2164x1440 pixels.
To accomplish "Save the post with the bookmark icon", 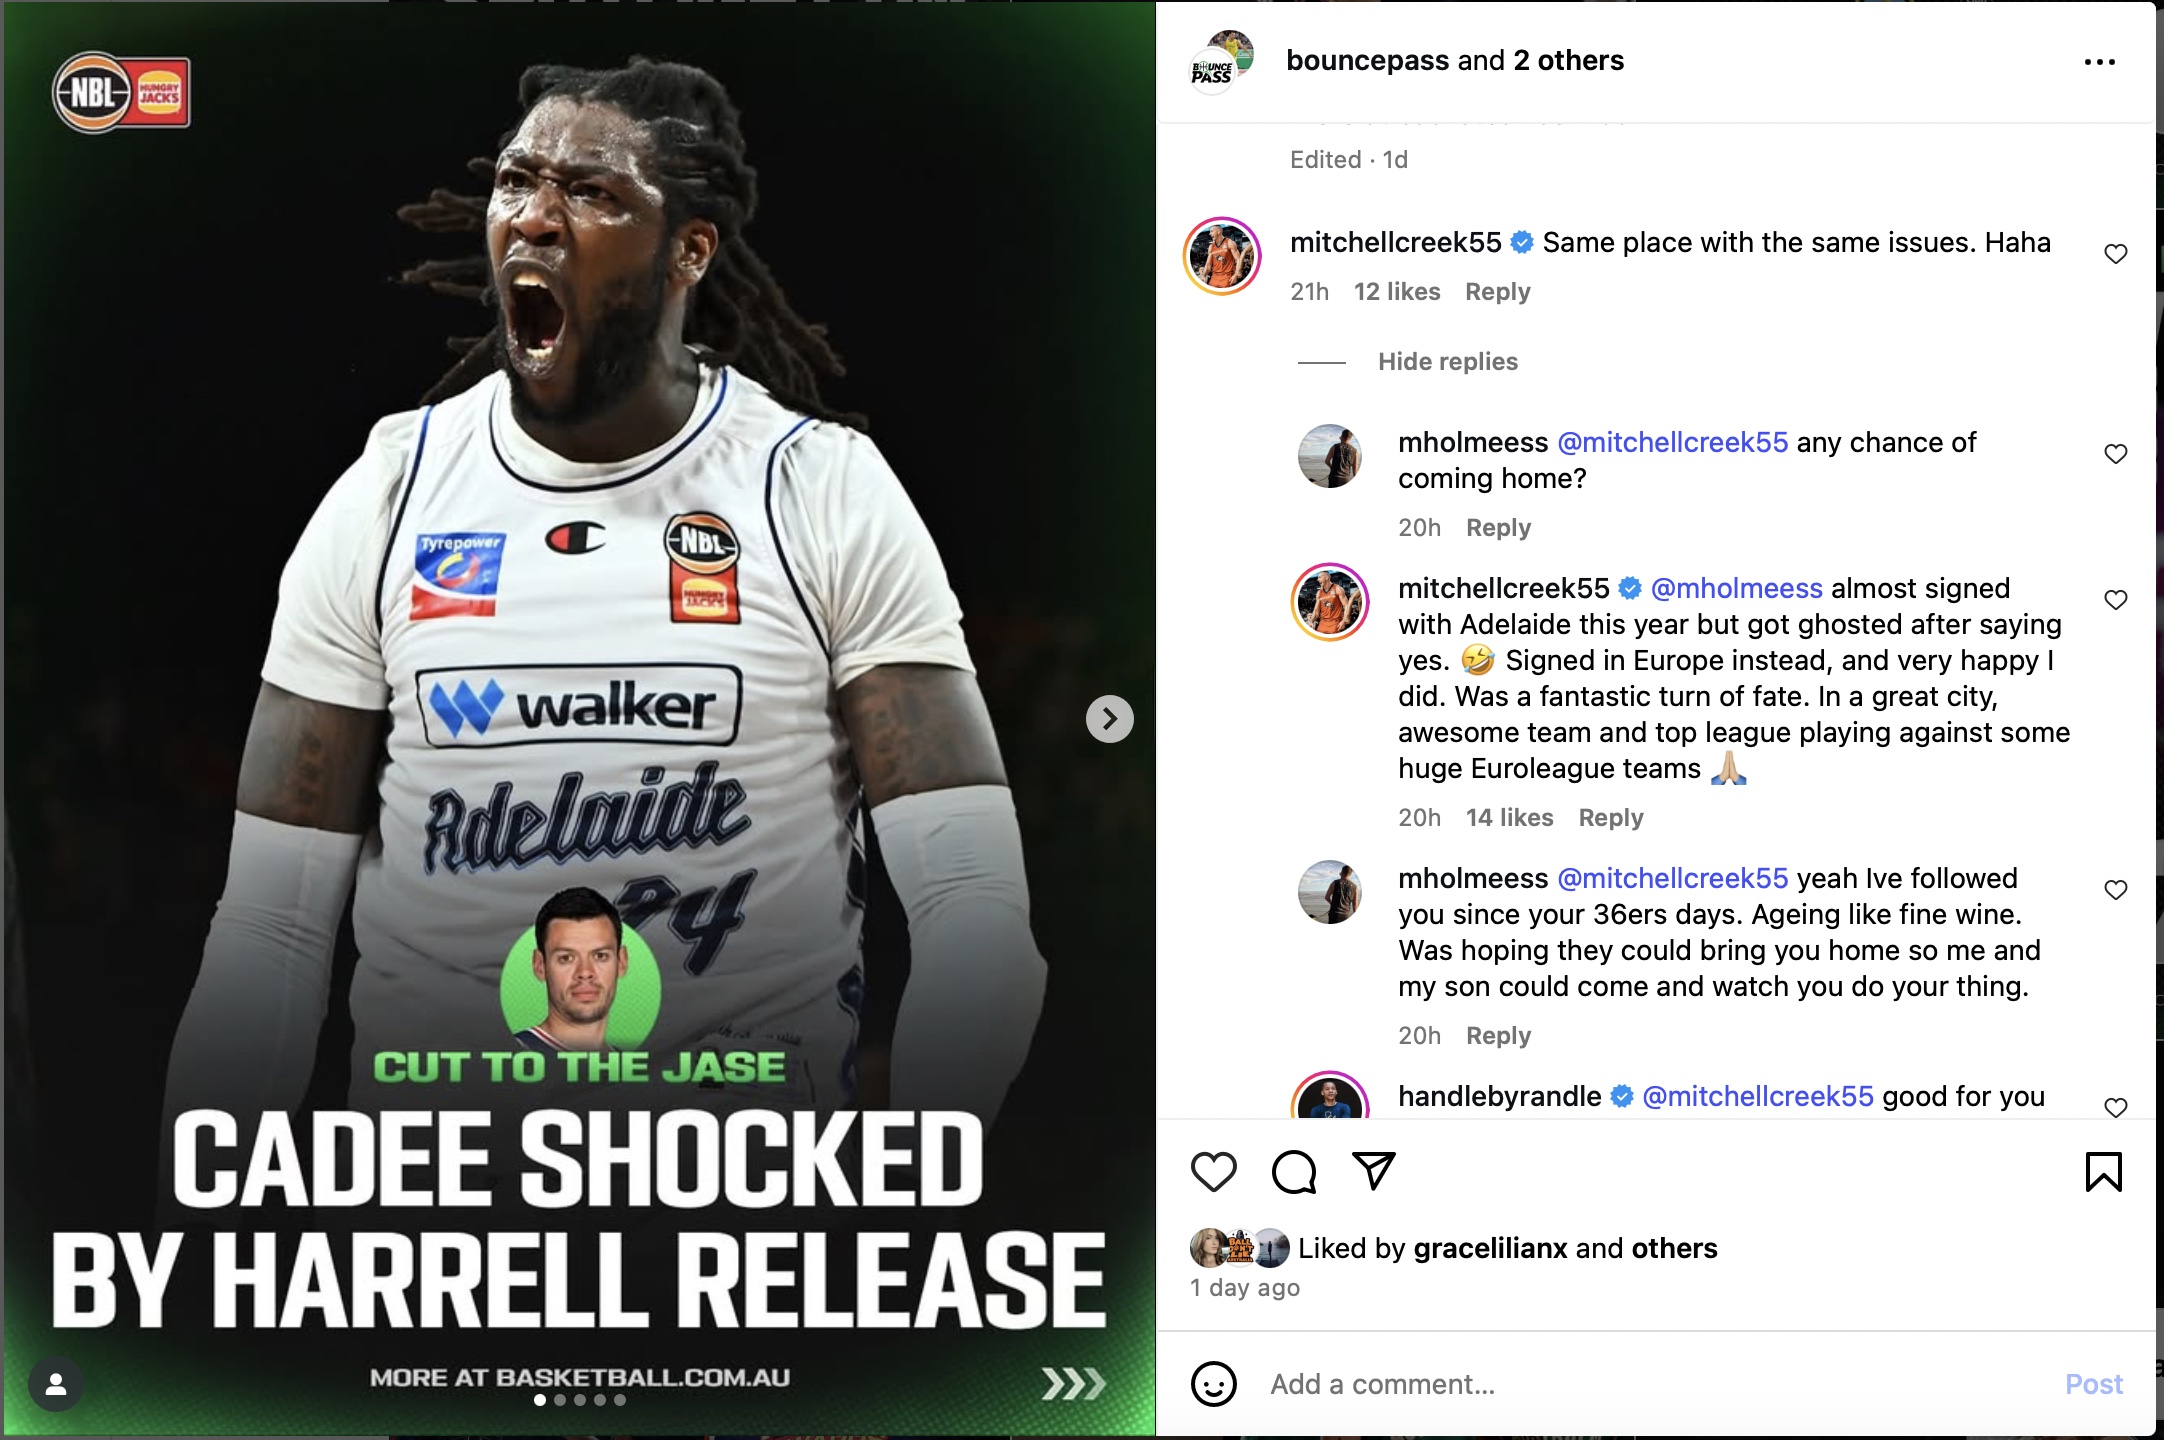I will pyautogui.click(x=2103, y=1171).
